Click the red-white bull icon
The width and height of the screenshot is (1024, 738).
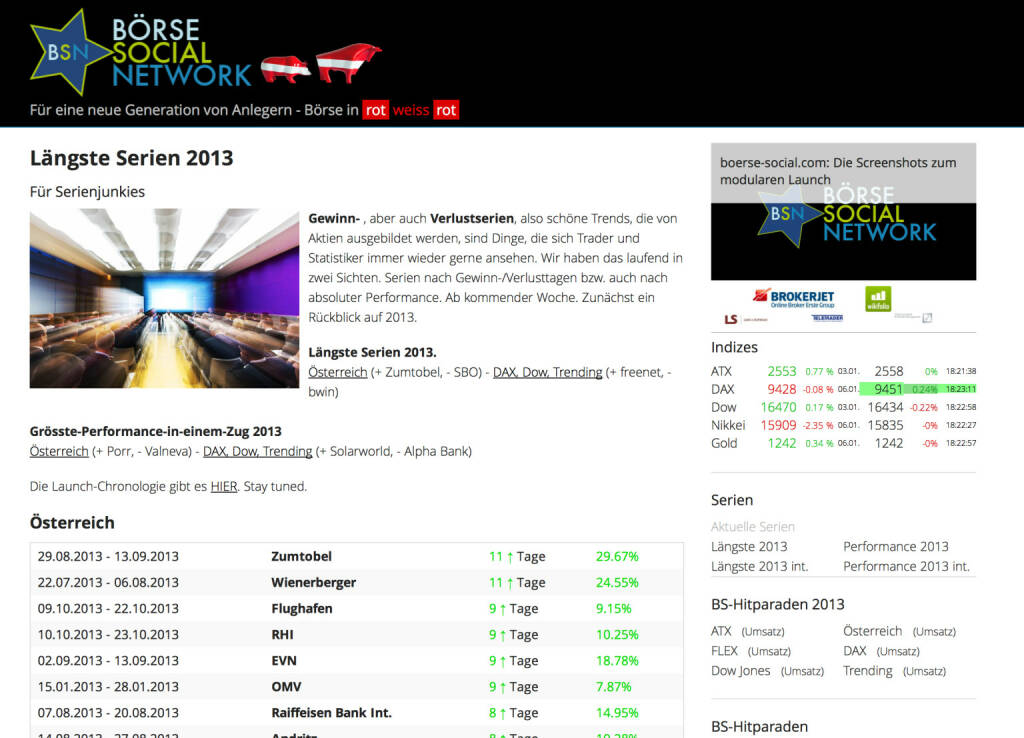pos(348,62)
